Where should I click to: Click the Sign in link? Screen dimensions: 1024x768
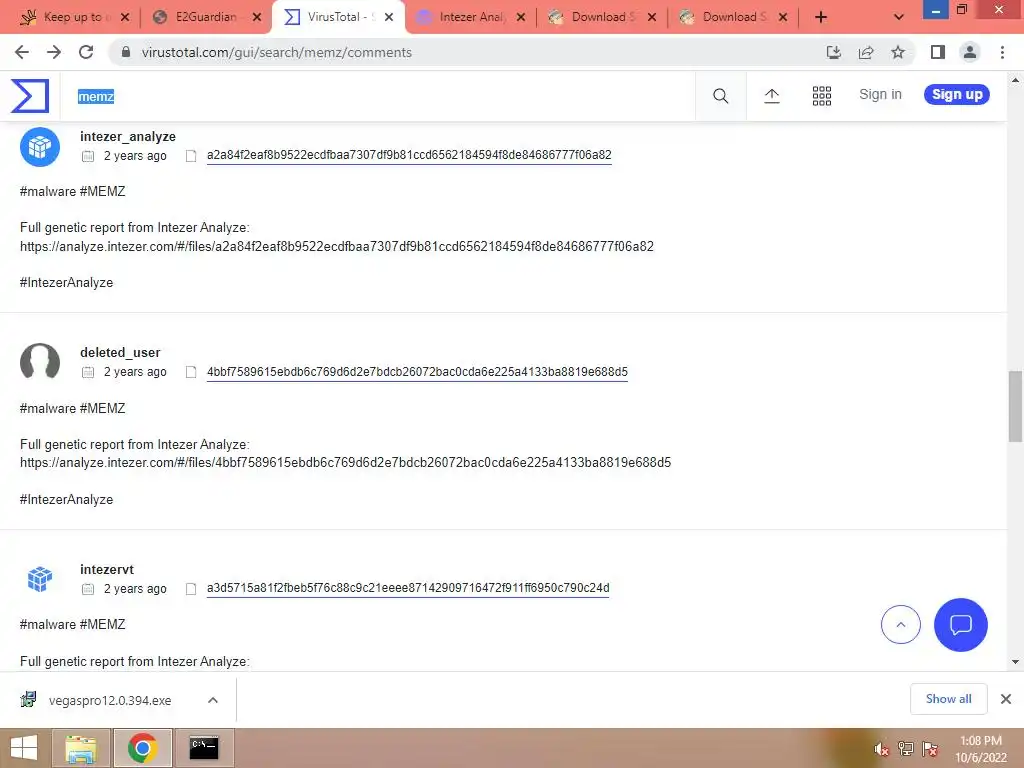point(880,94)
